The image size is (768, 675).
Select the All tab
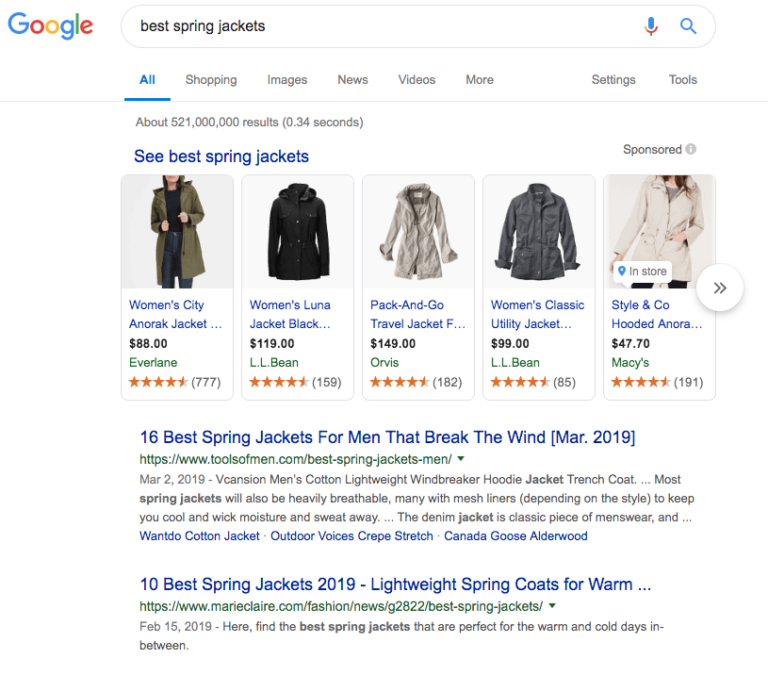147,80
